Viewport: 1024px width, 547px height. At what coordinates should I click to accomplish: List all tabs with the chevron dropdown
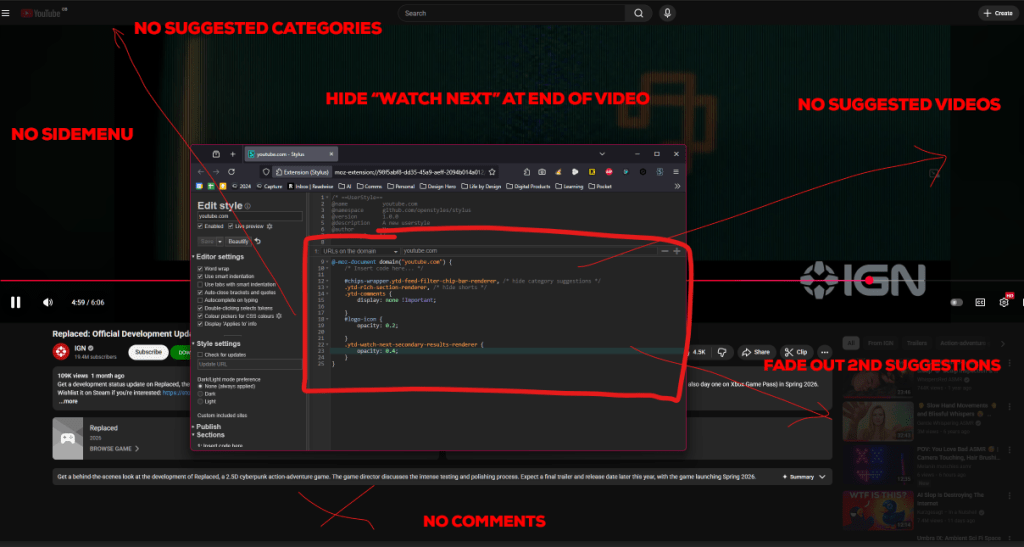click(x=601, y=154)
